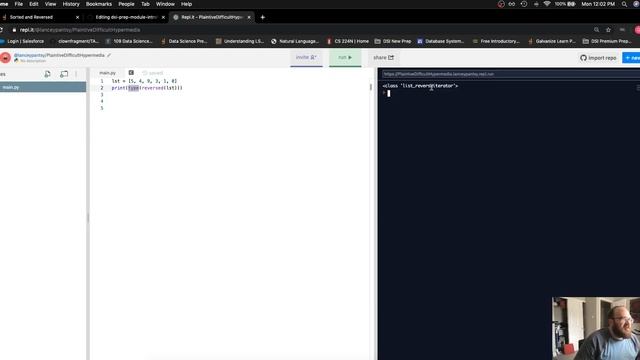Open the Free Introductory bookmark

click(x=496, y=41)
